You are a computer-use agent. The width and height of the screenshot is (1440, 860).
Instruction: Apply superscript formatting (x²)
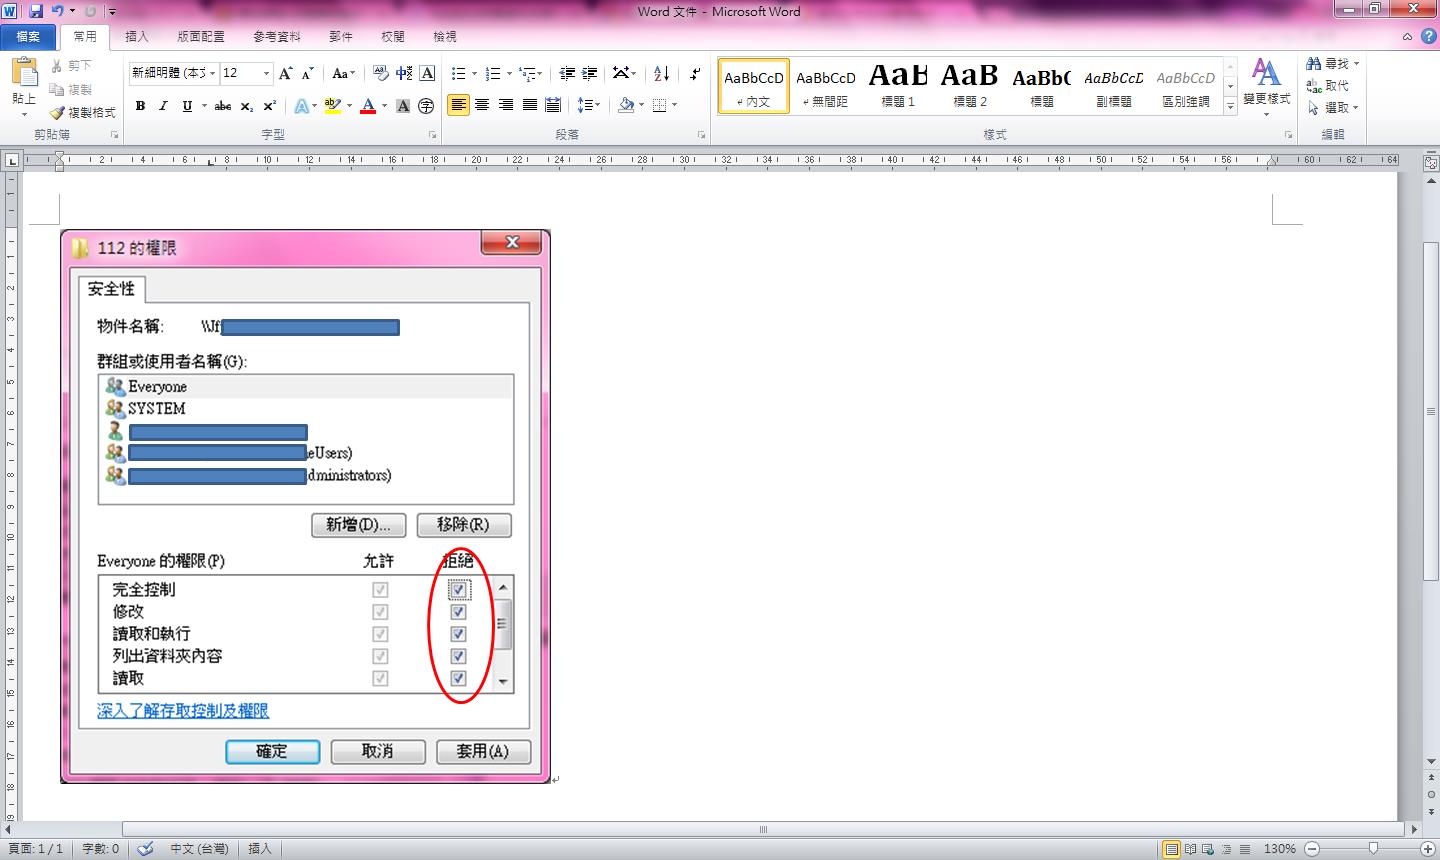pos(270,106)
